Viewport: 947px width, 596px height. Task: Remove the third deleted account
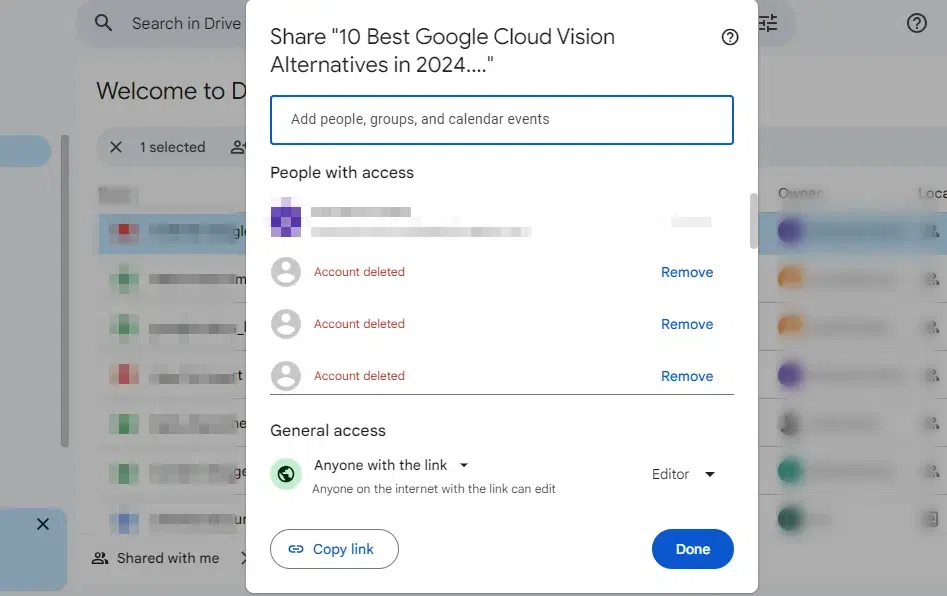(687, 376)
